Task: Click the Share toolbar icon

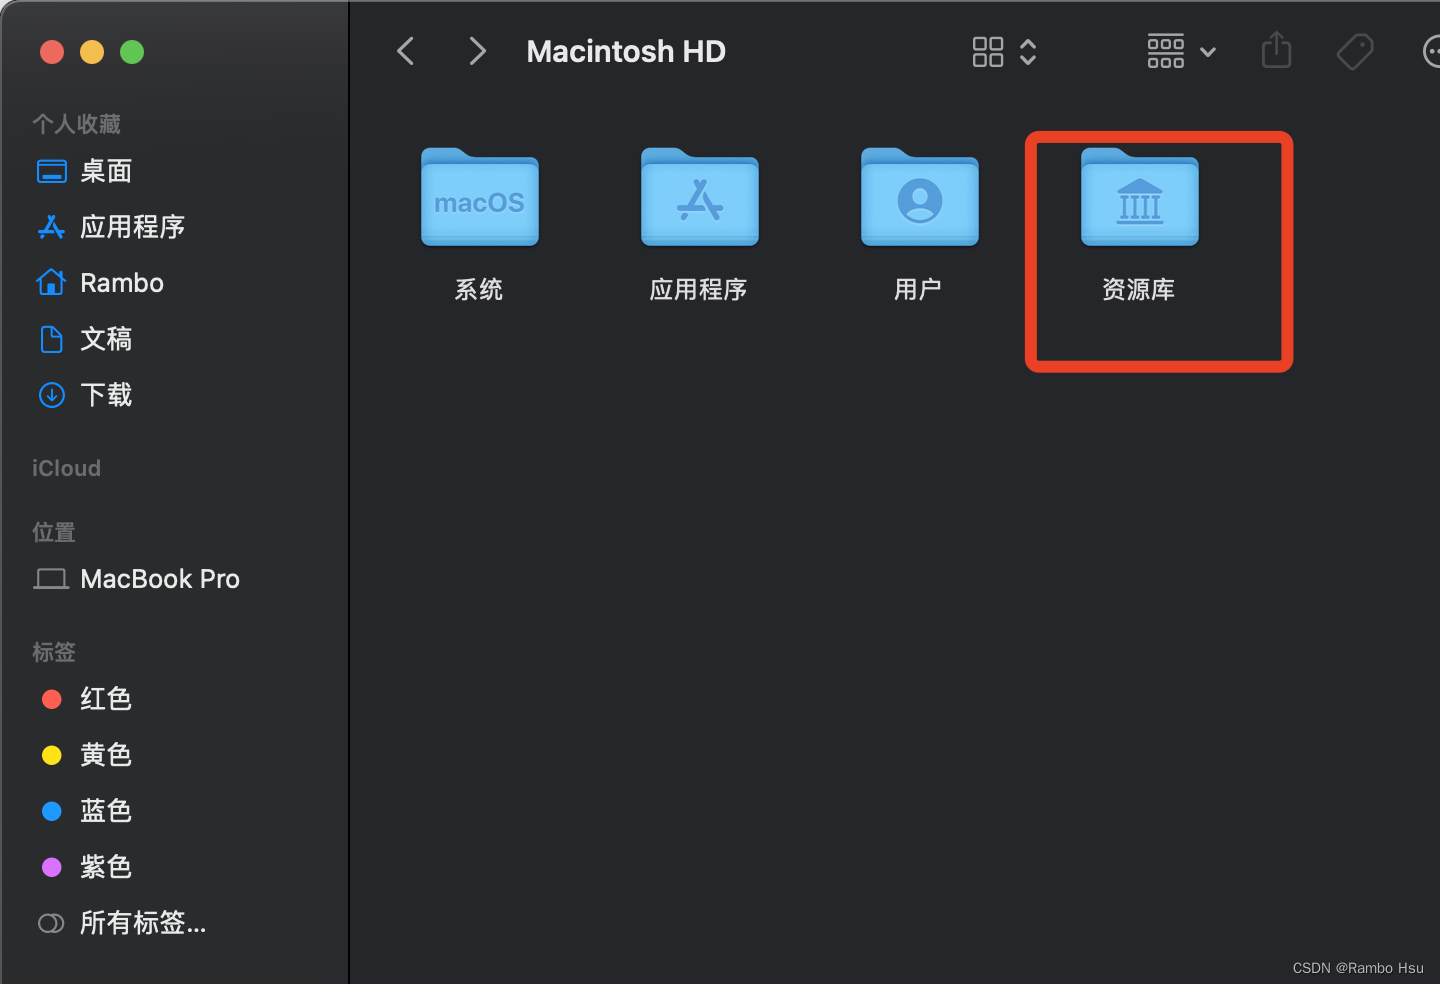Action: pyautogui.click(x=1277, y=50)
